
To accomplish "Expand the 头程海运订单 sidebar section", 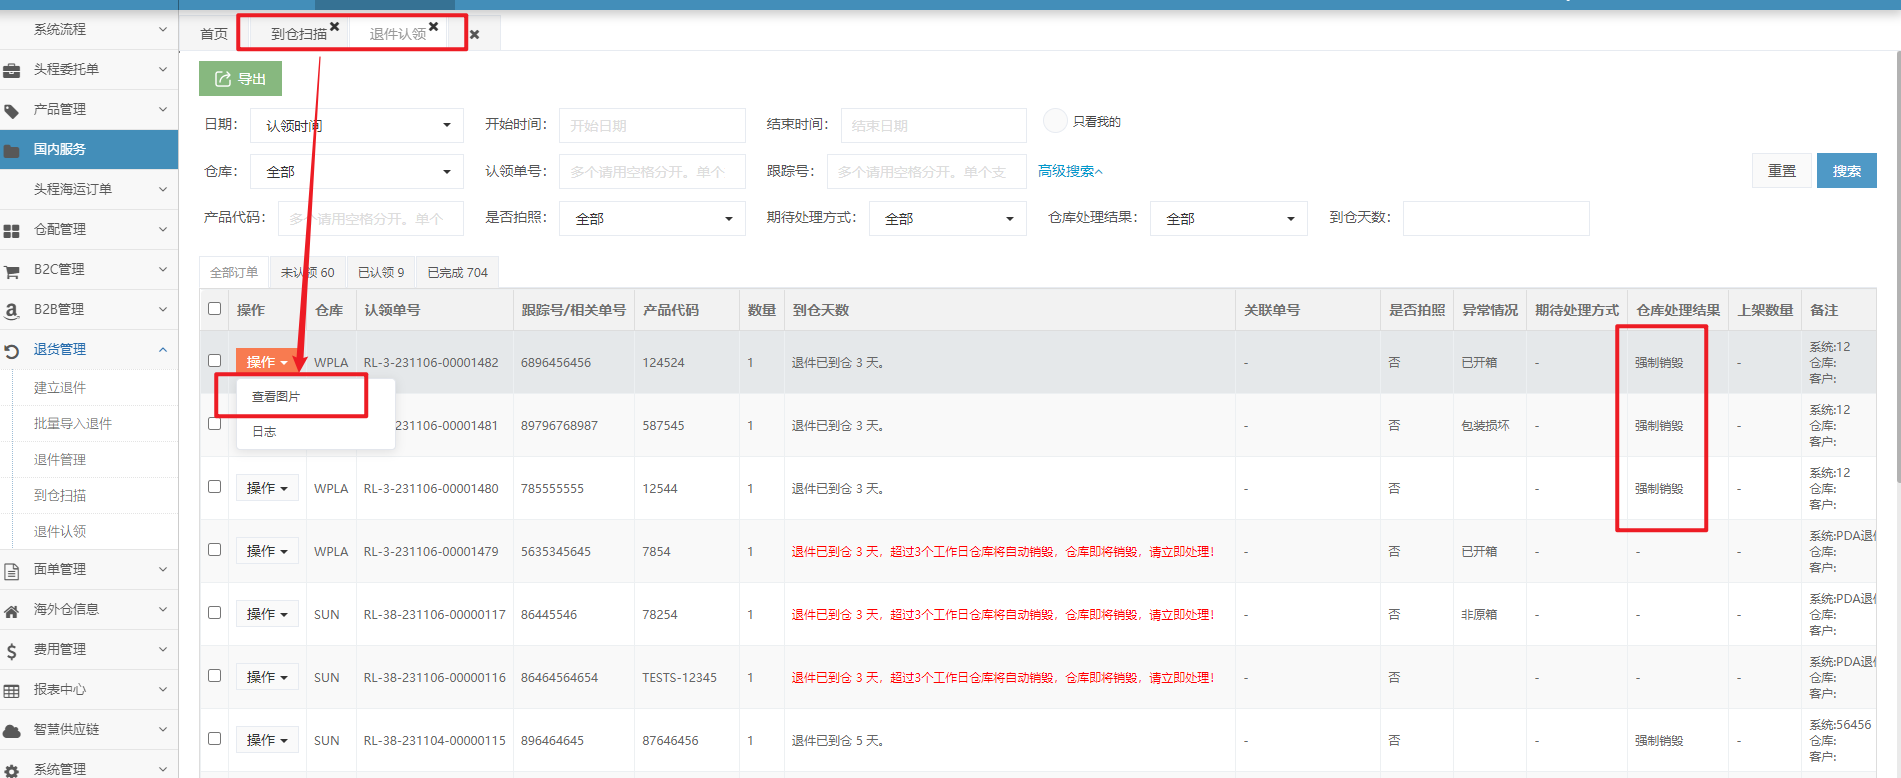I will pos(90,189).
